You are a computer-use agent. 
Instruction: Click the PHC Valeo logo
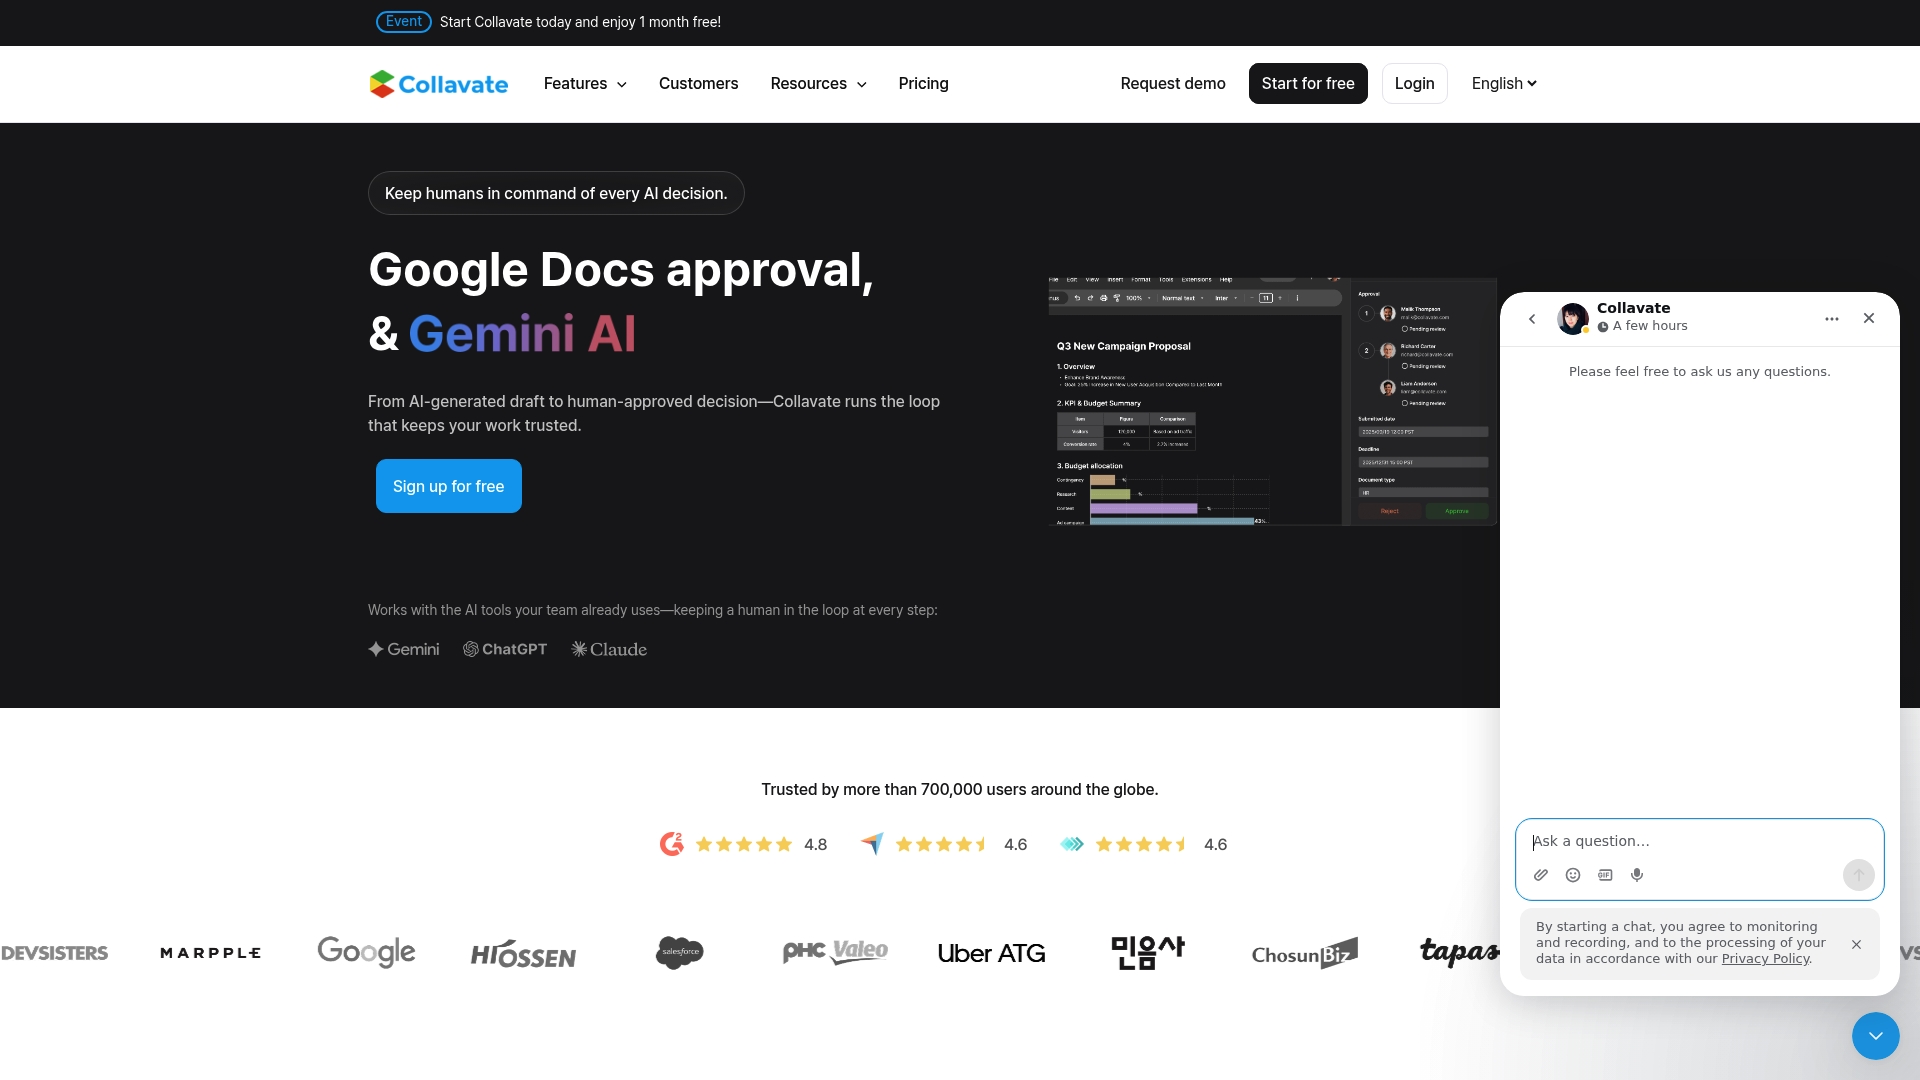pyautogui.click(x=835, y=951)
